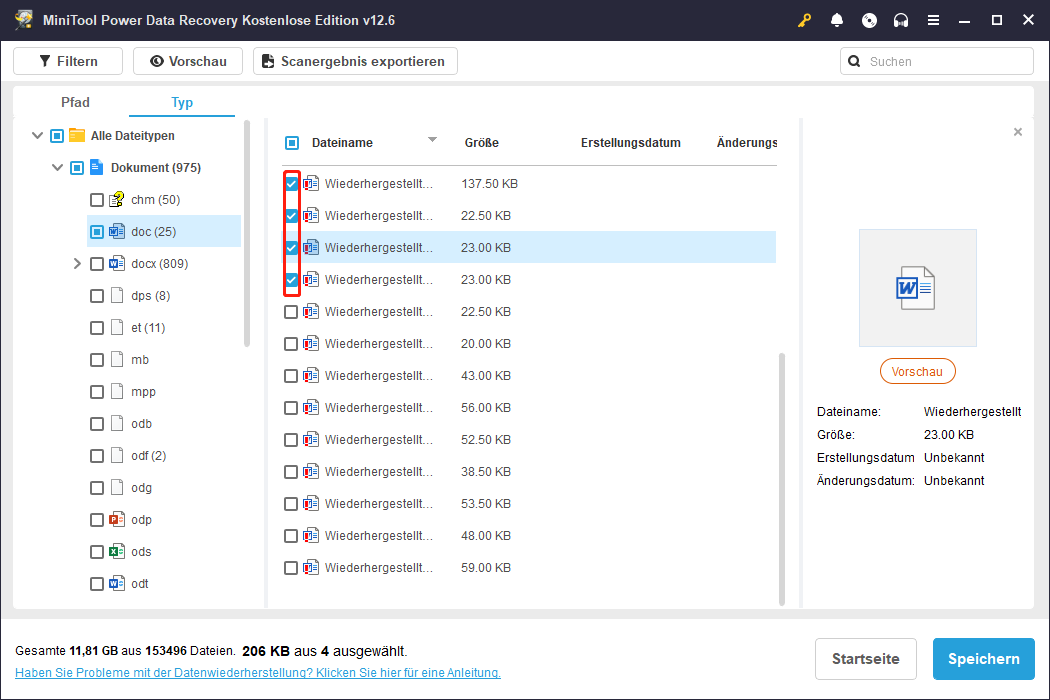
Task: Click the Suchen search field
Action: 937,62
